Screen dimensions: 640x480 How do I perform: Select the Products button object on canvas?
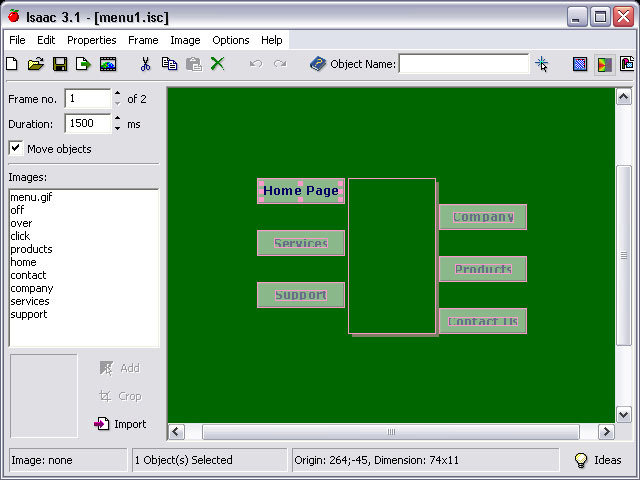[x=483, y=269]
